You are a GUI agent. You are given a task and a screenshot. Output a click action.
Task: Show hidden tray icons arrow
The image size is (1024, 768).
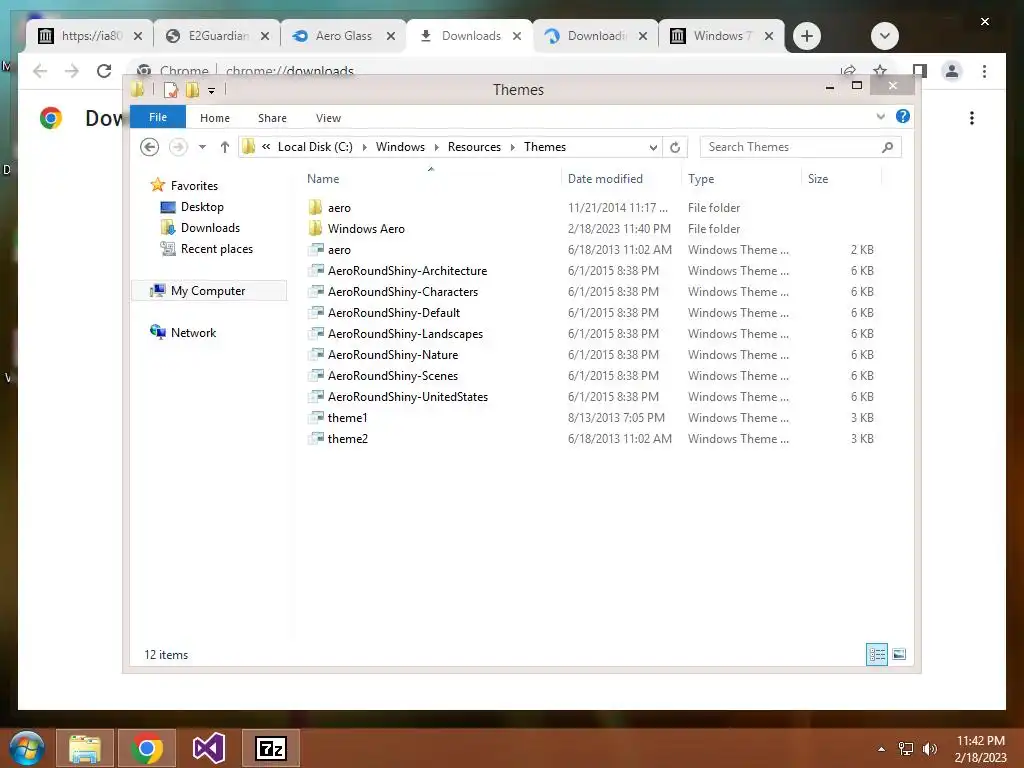click(x=882, y=749)
